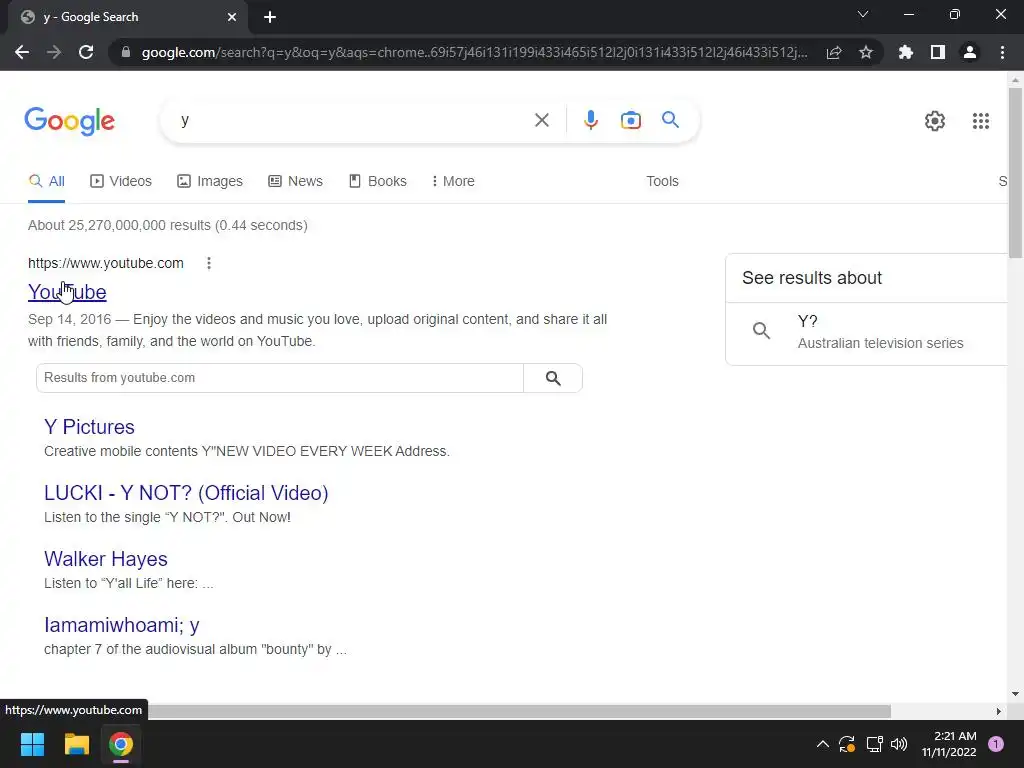Click the Google logo
The width and height of the screenshot is (1024, 768).
[69, 121]
